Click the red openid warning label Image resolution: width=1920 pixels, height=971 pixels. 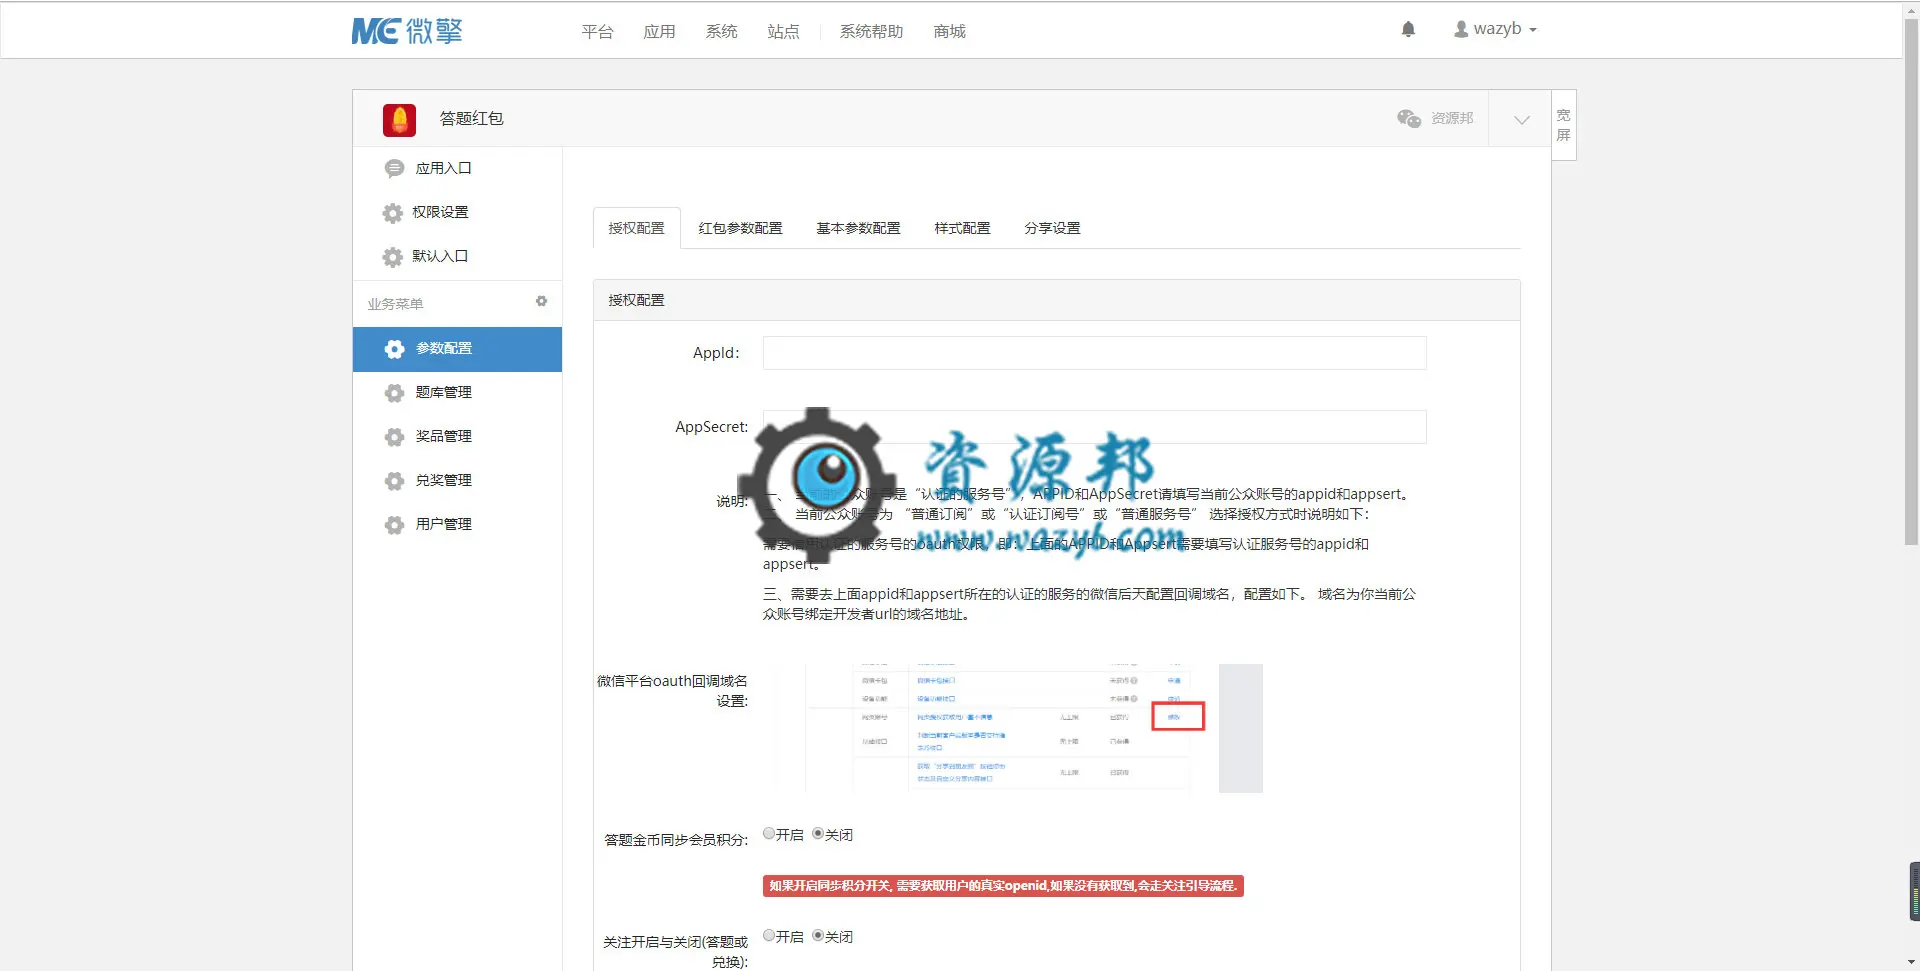click(1003, 886)
